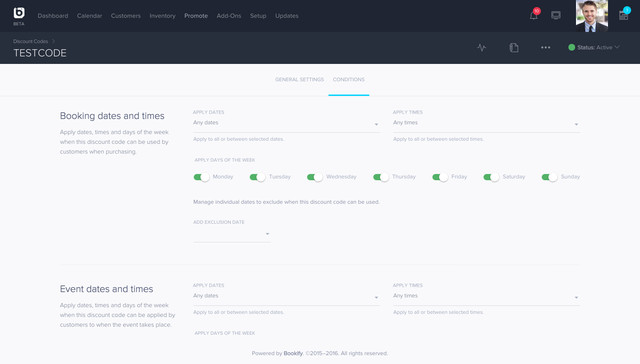
Task: Go to Dashboard
Action: click(x=53, y=16)
